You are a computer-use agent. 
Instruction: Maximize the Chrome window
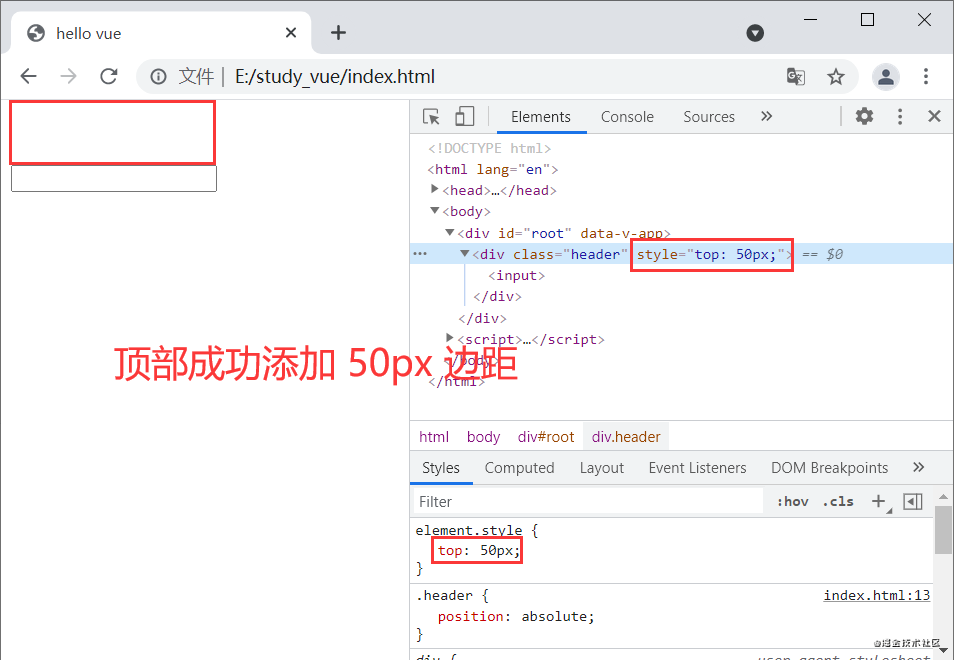[868, 19]
